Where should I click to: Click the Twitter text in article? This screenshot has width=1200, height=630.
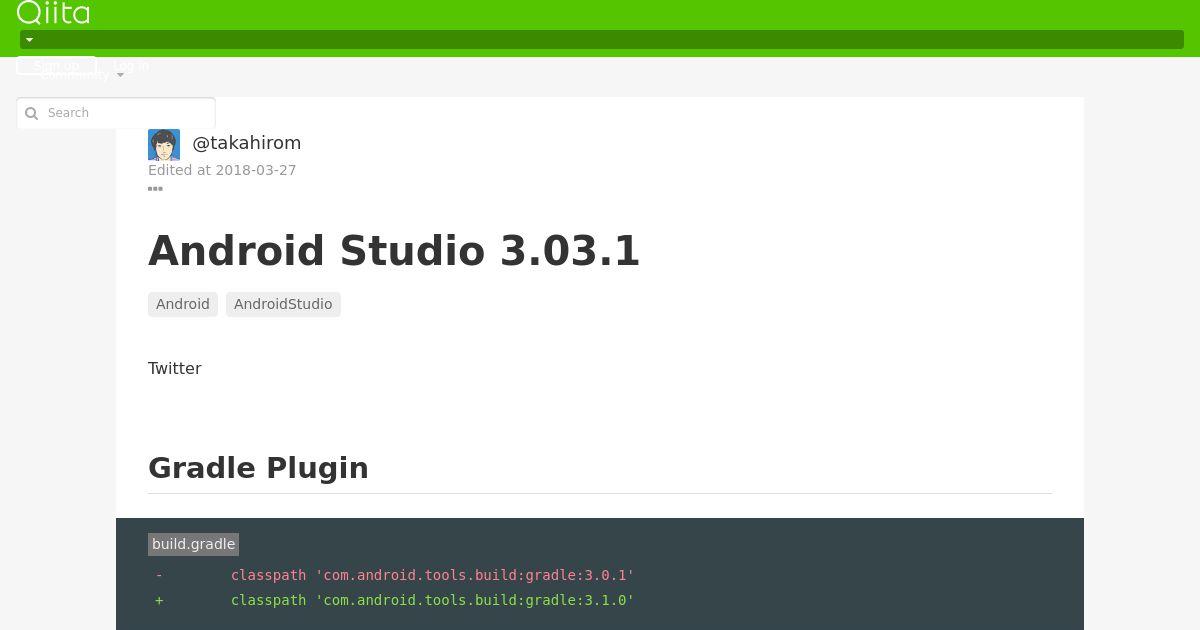[175, 368]
